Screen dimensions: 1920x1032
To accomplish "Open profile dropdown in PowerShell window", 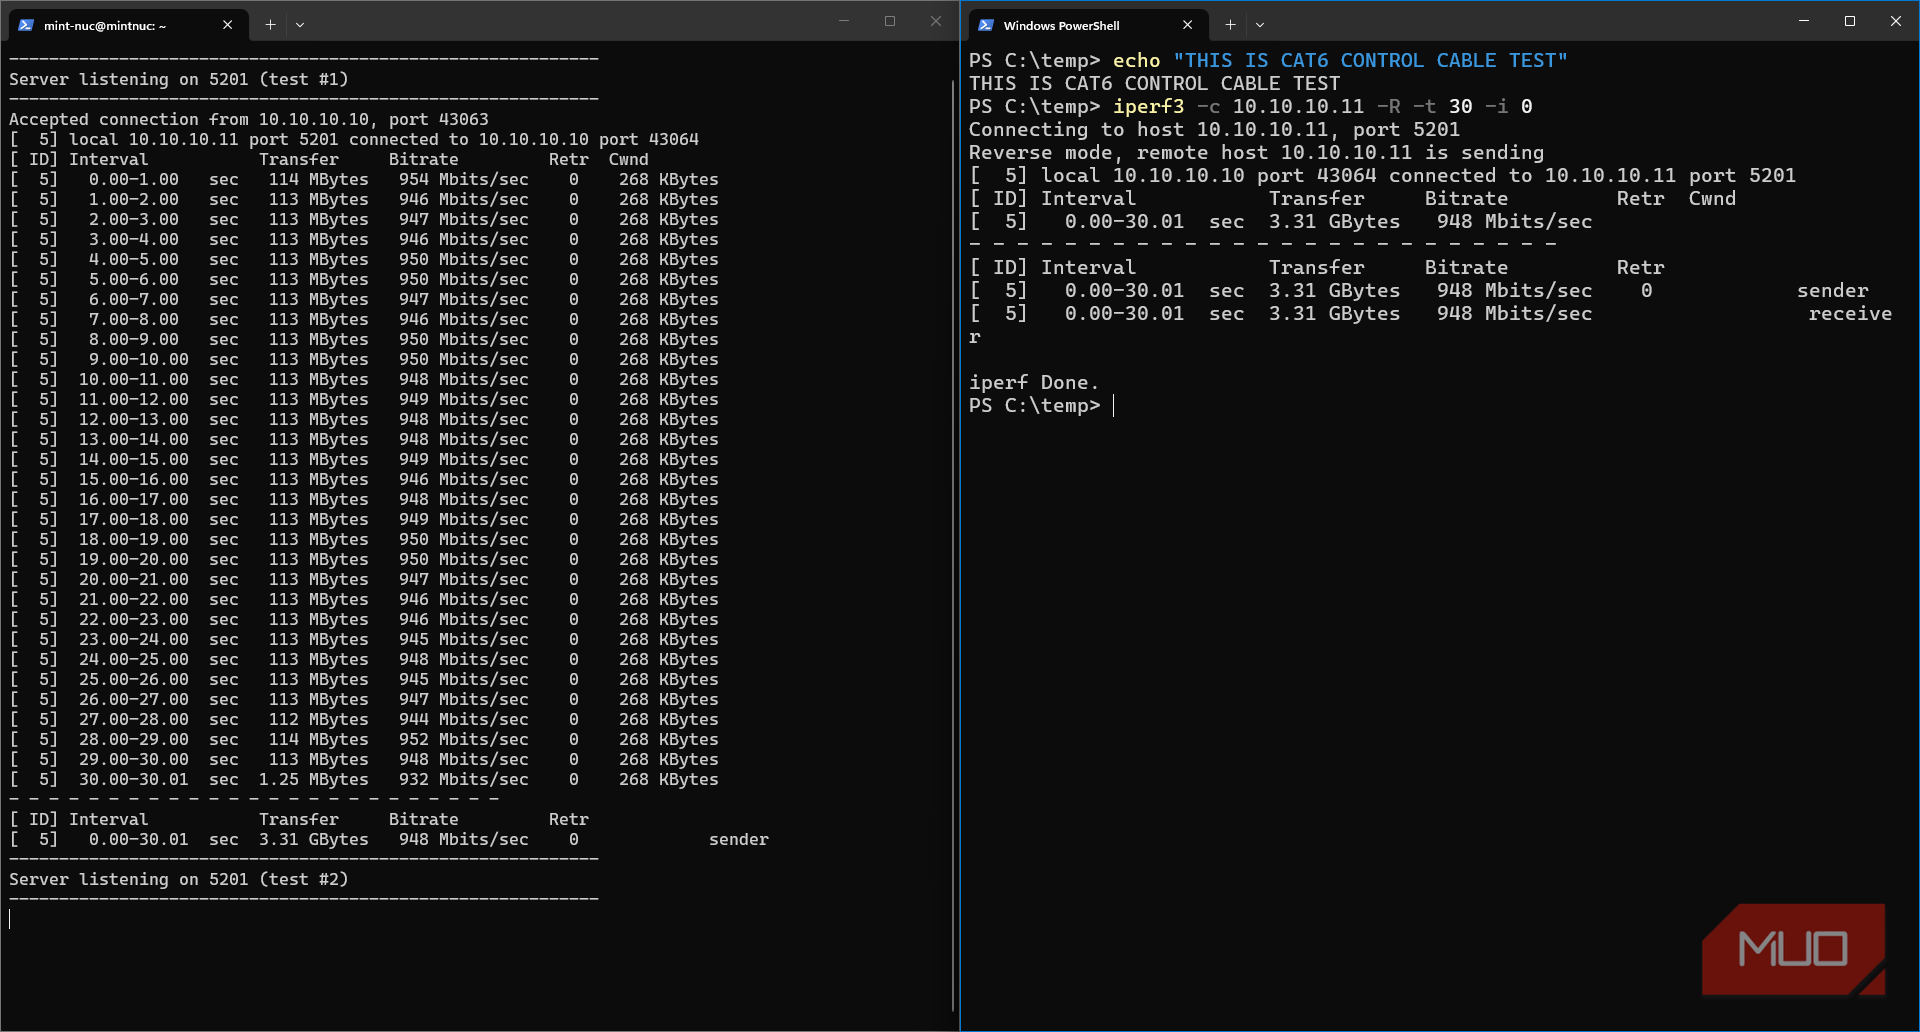I will pyautogui.click(x=1260, y=25).
